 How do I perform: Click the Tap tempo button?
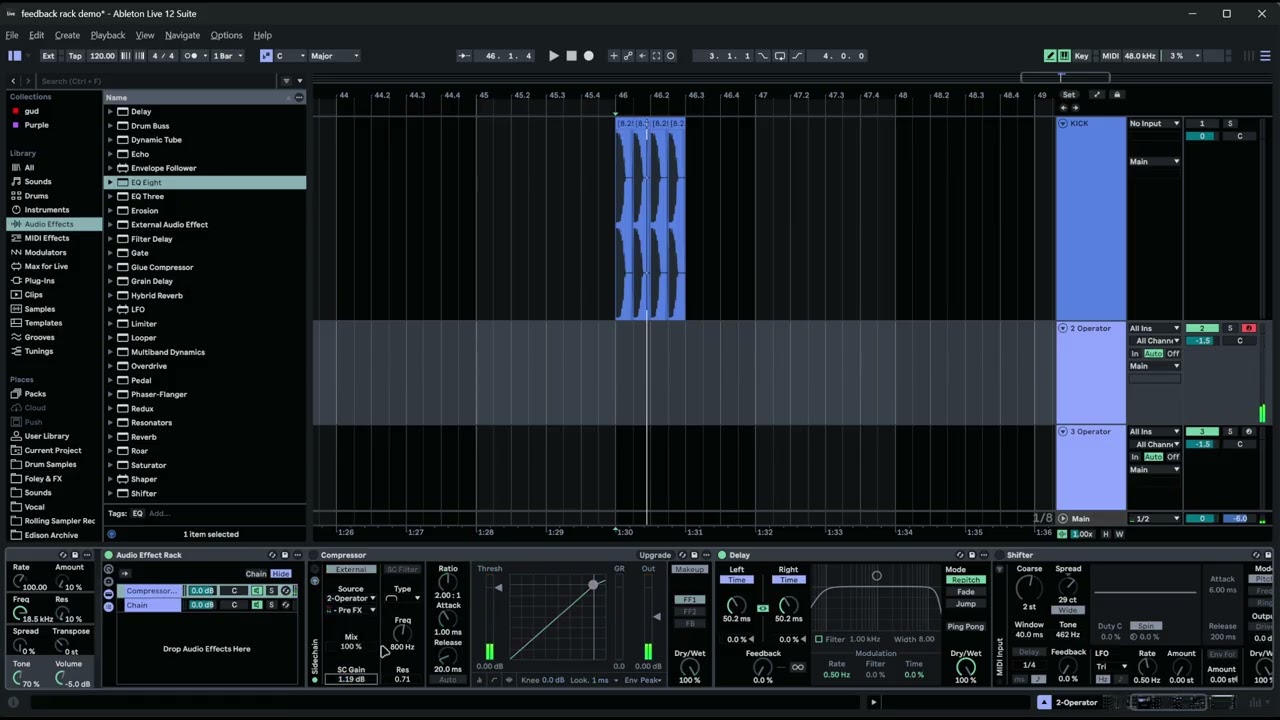(x=75, y=56)
